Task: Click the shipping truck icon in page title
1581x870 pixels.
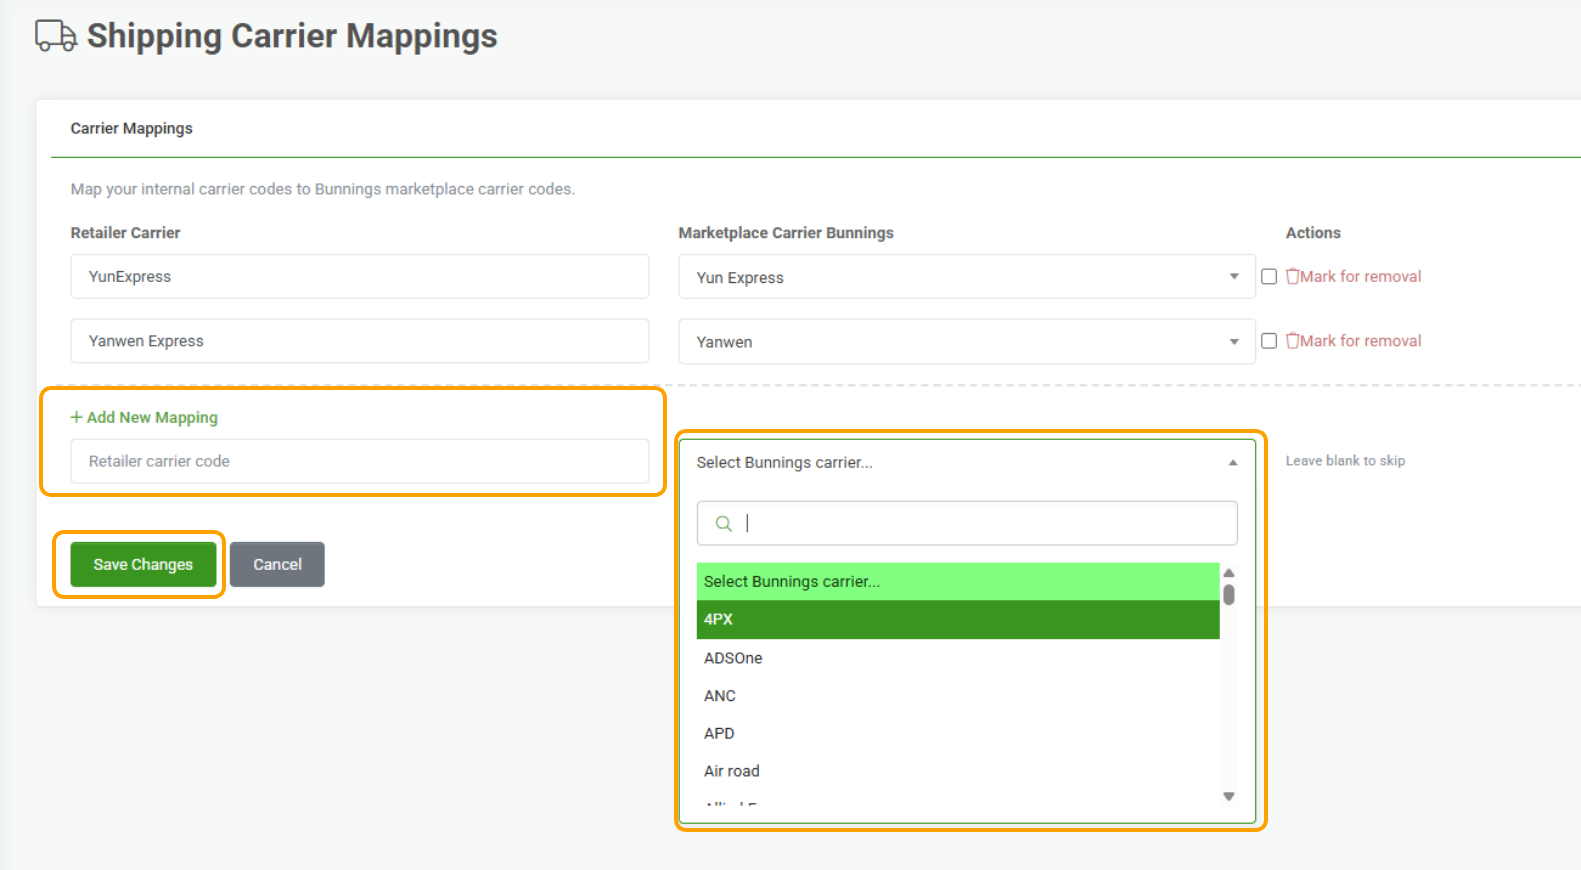Action: click(x=56, y=36)
